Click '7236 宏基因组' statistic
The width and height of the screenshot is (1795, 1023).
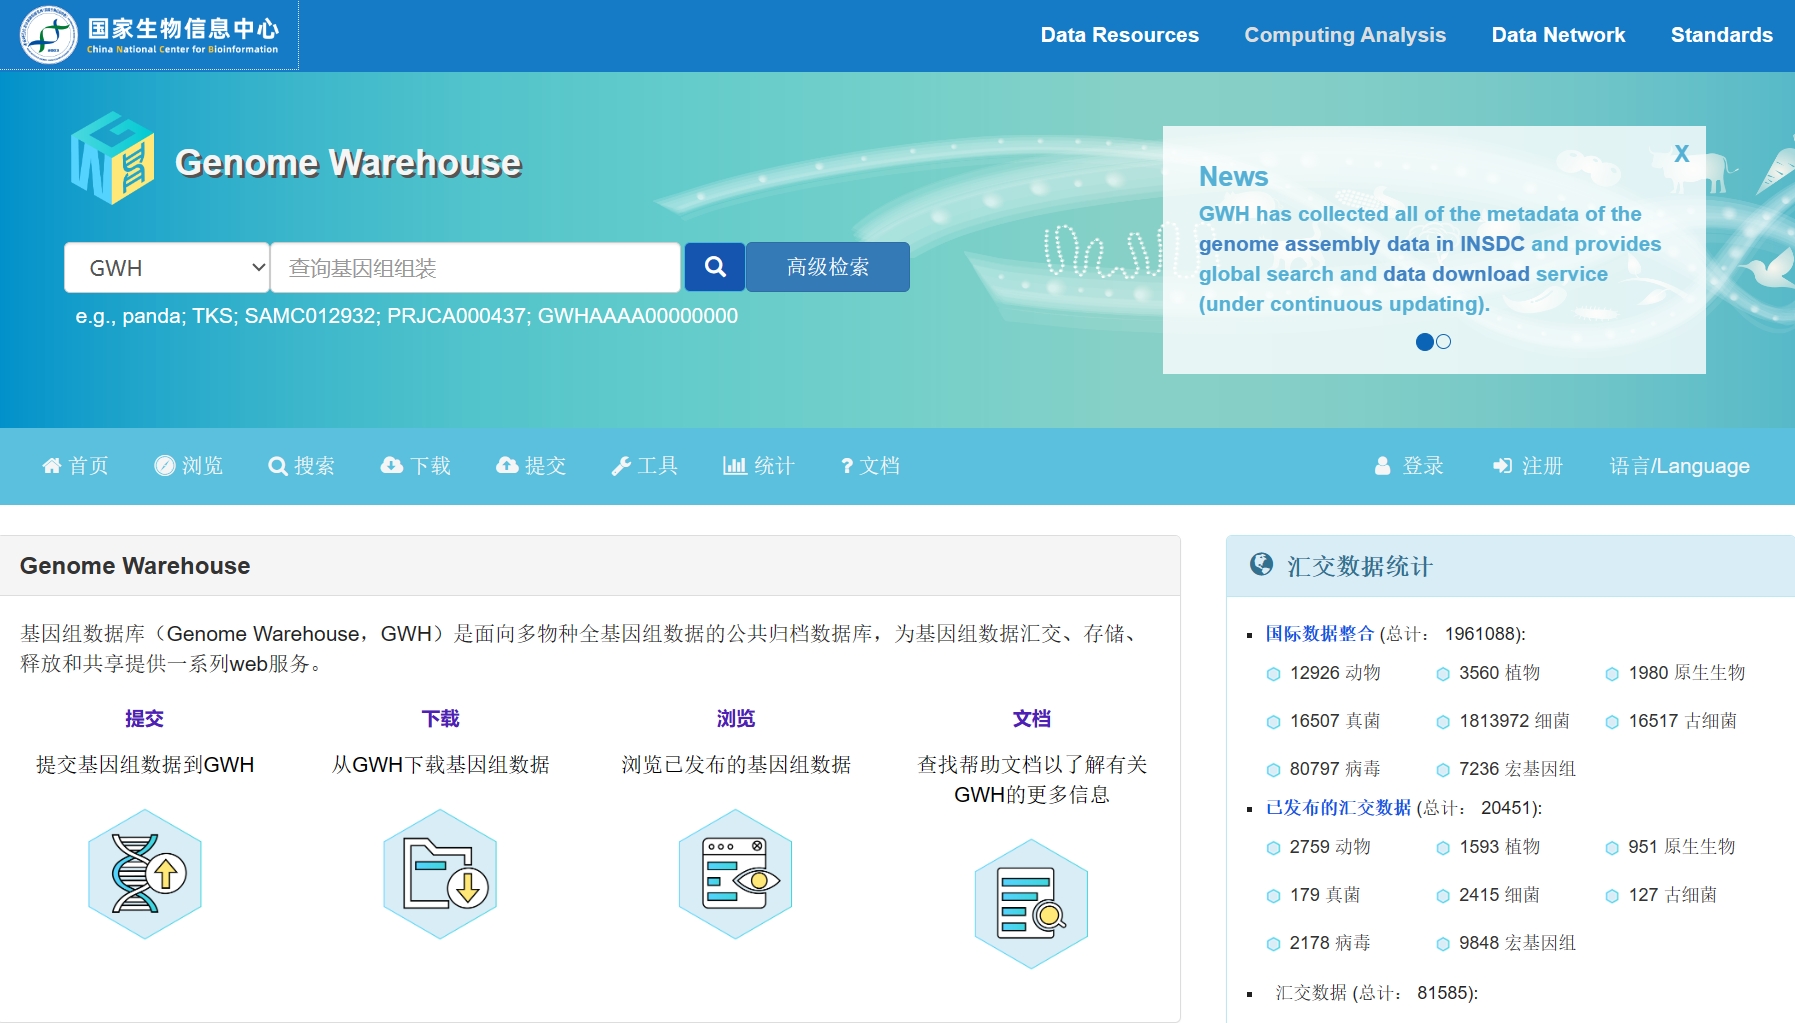pyautogui.click(x=1517, y=769)
